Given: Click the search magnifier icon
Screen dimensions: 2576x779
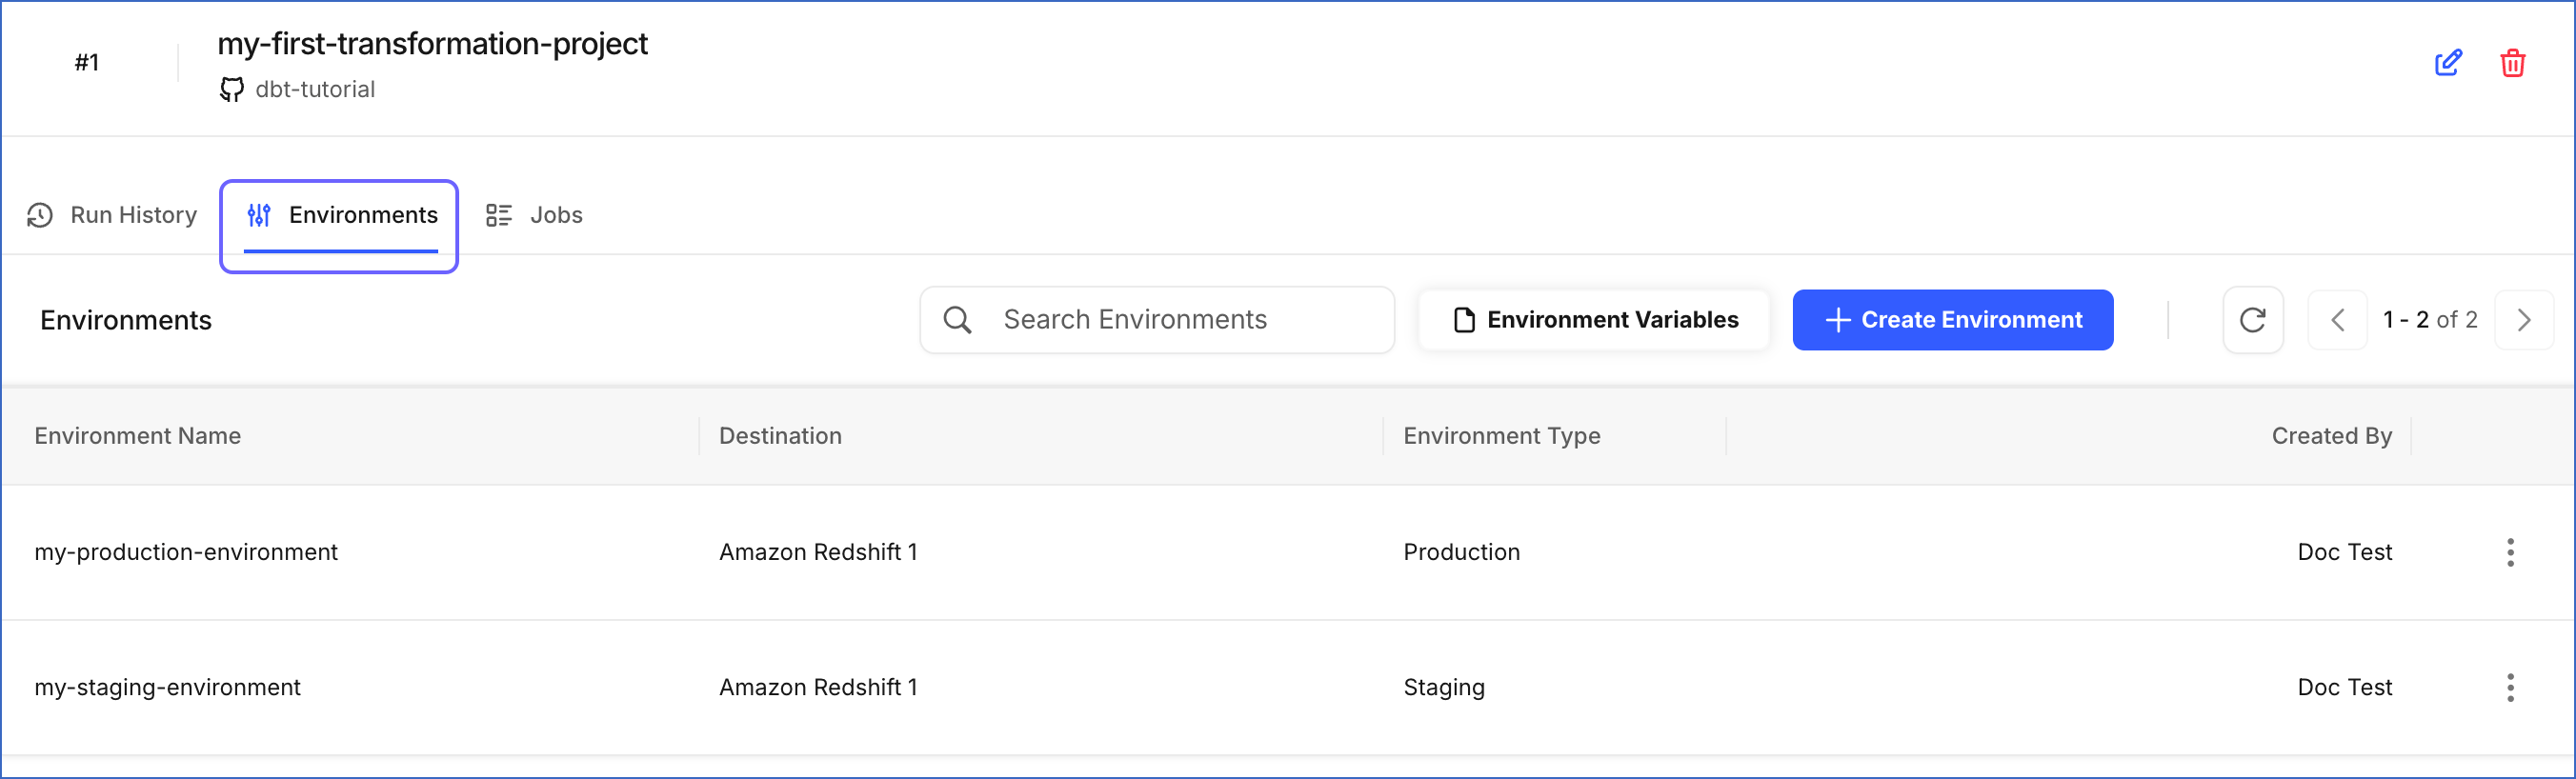Looking at the screenshot, I should click(x=957, y=320).
